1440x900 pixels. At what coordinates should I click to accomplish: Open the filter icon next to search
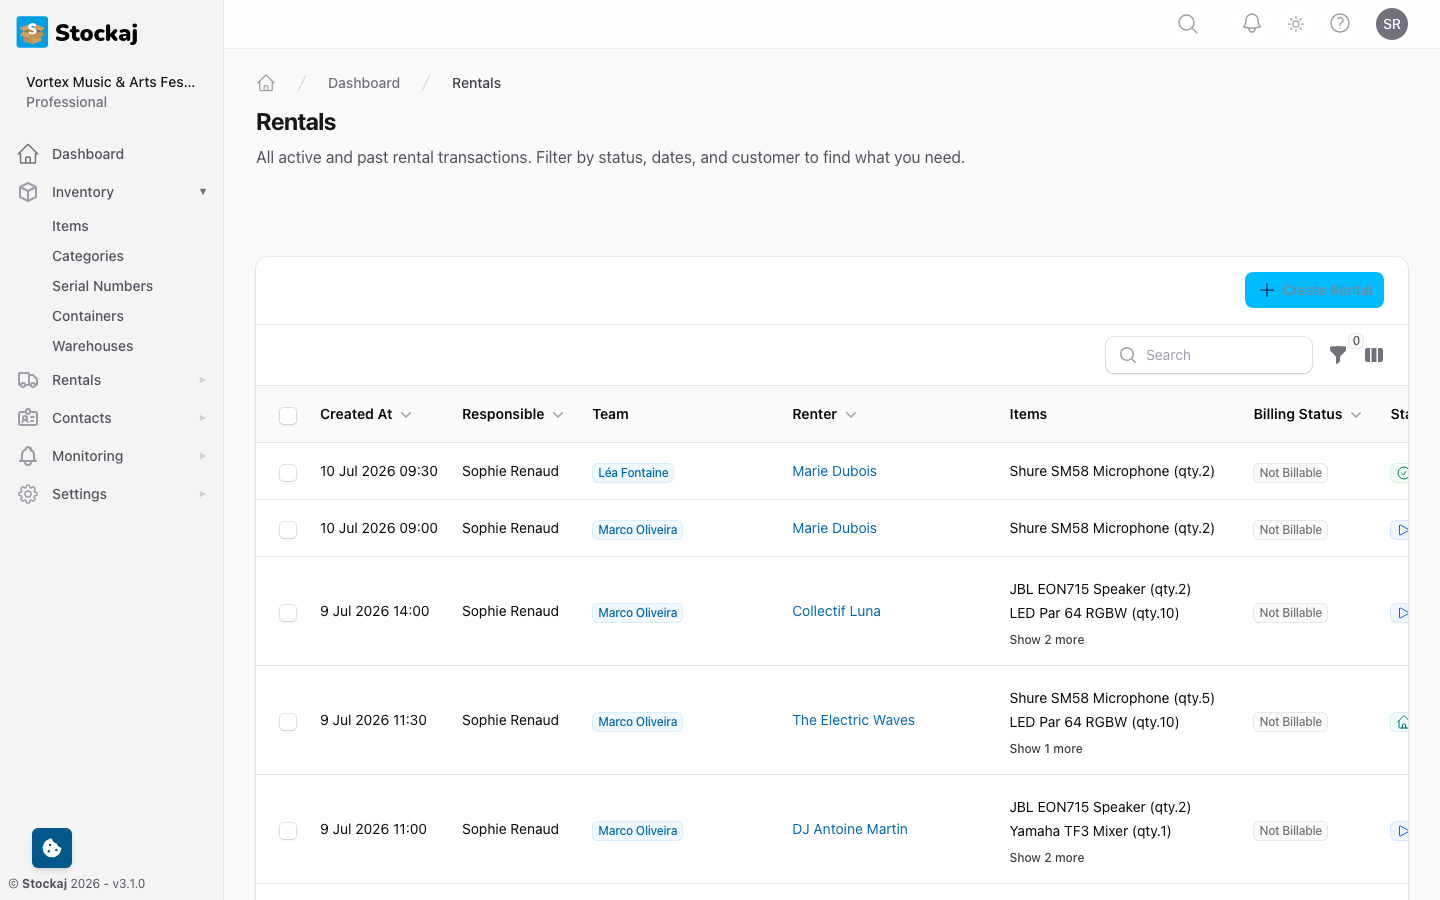point(1338,355)
